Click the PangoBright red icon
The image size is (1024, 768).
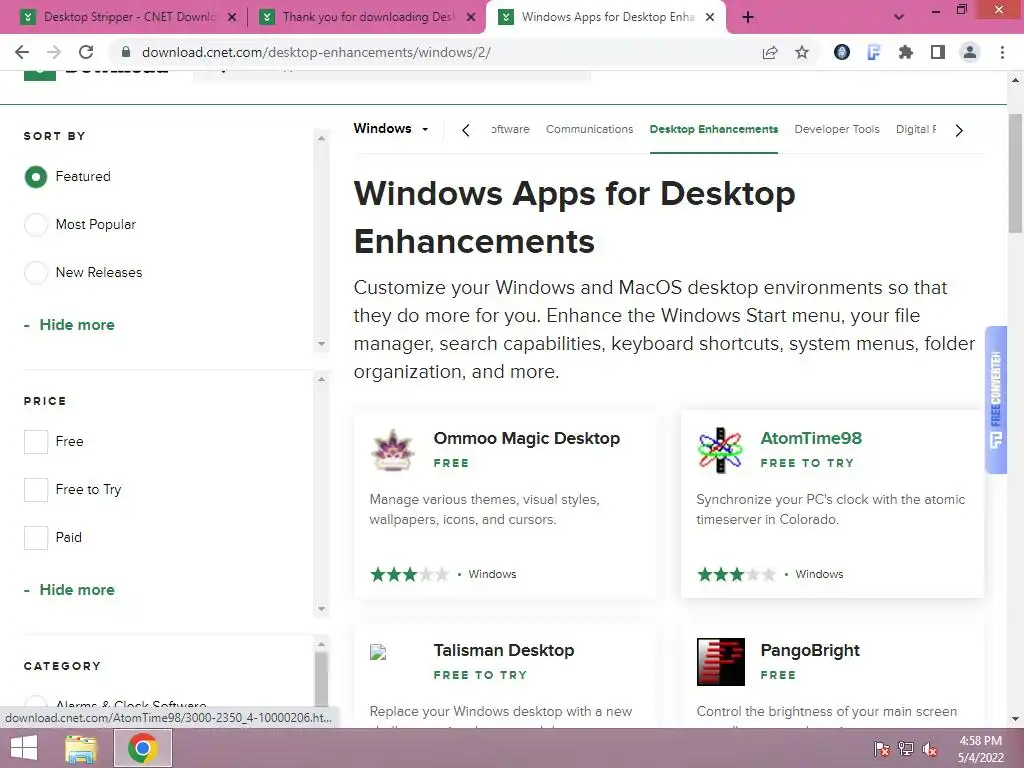720,662
